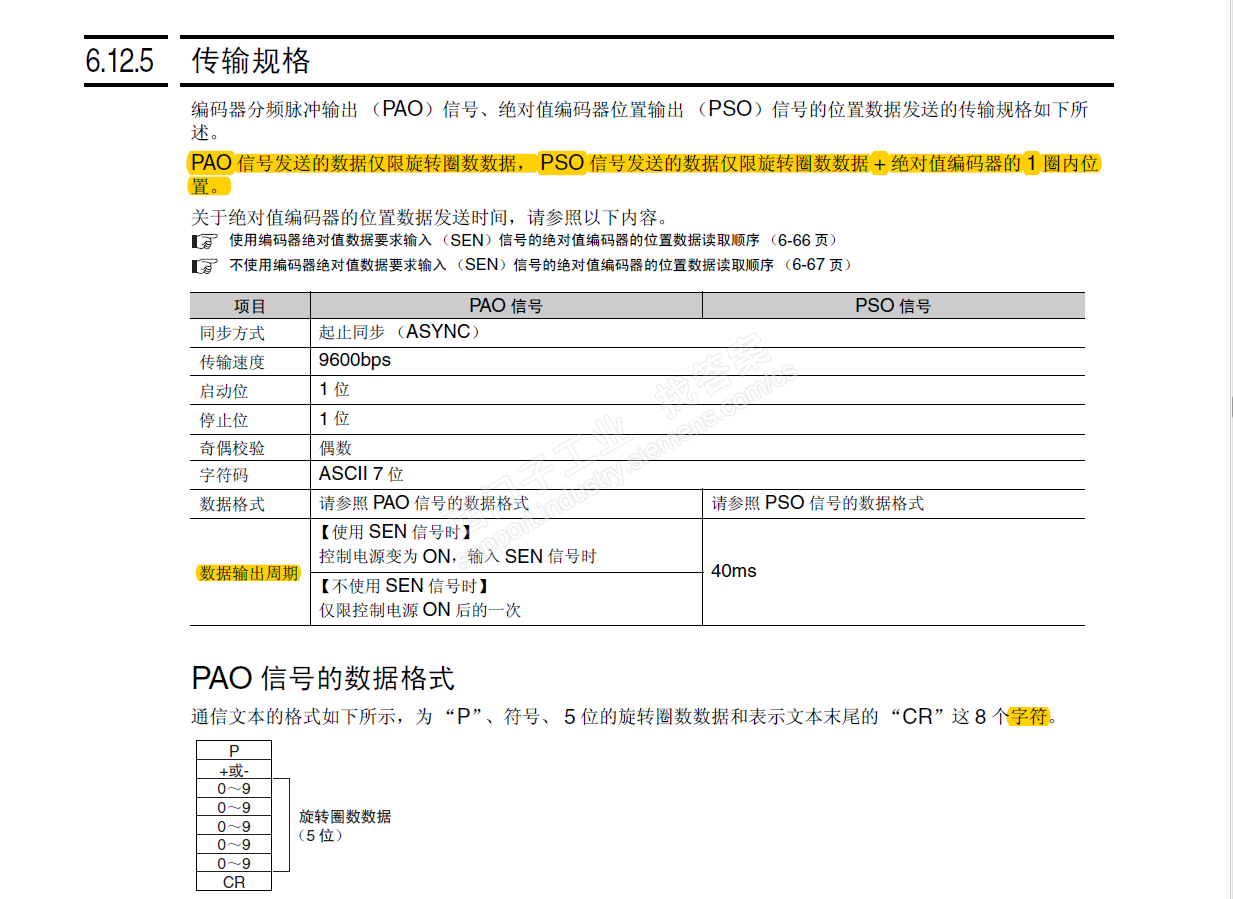
Task: Click the value ASCII 7 位
Action: (361, 475)
